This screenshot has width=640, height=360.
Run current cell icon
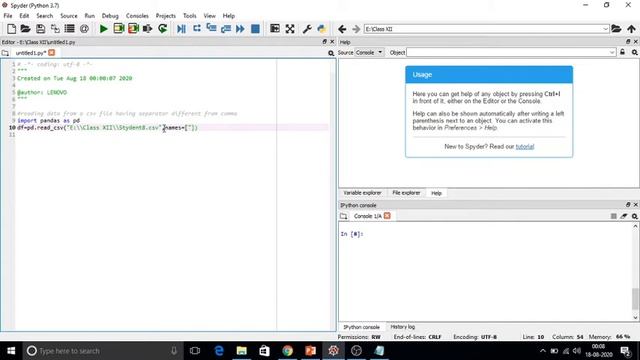(119, 29)
